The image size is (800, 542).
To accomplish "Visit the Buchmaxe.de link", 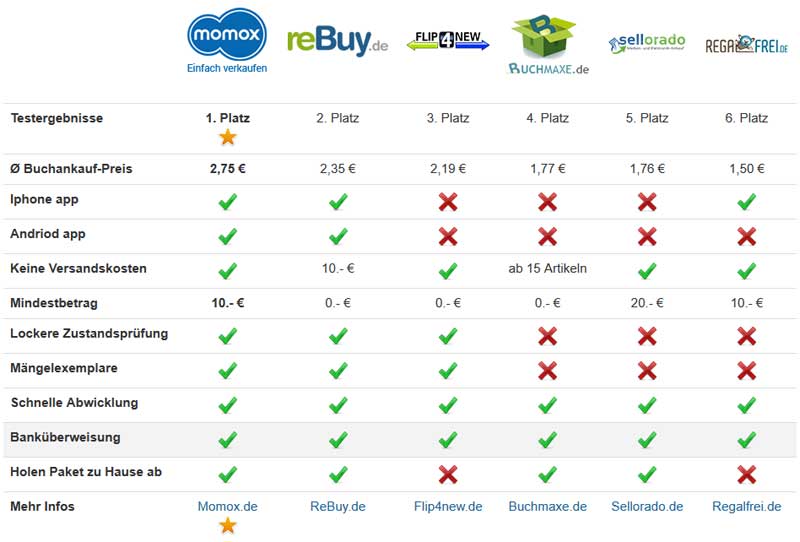I will coord(547,506).
